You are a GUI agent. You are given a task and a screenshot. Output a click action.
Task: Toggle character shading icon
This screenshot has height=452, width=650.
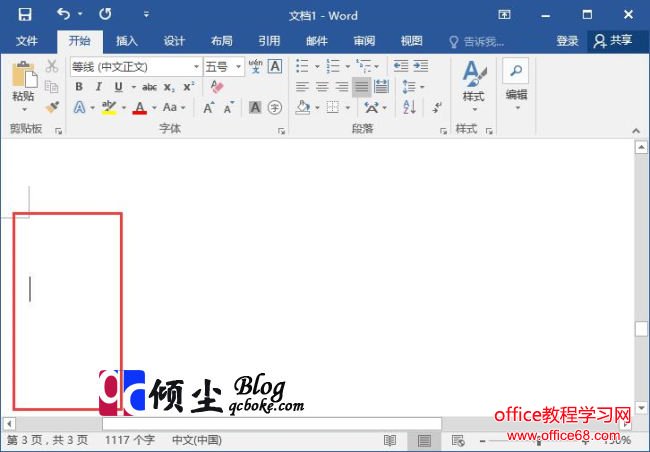point(255,107)
